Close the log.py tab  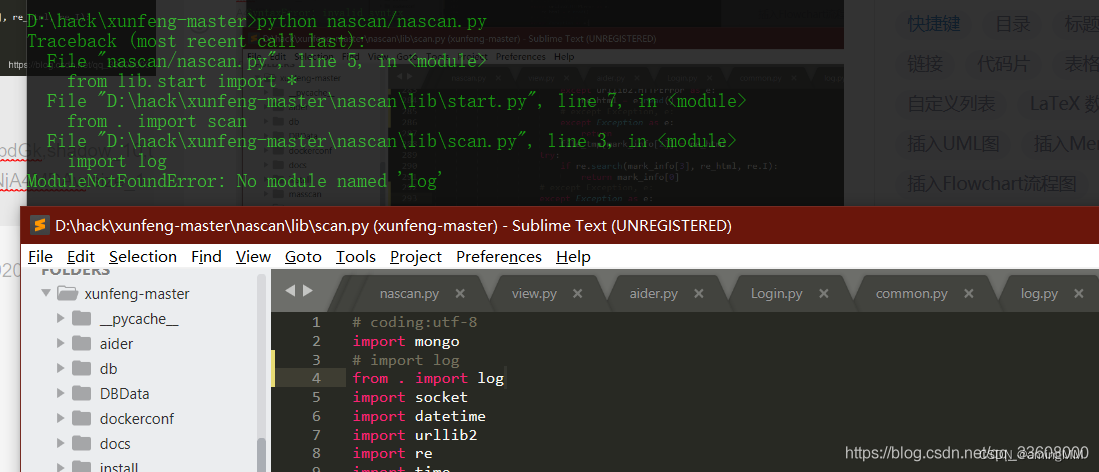pyautogui.click(x=1078, y=293)
